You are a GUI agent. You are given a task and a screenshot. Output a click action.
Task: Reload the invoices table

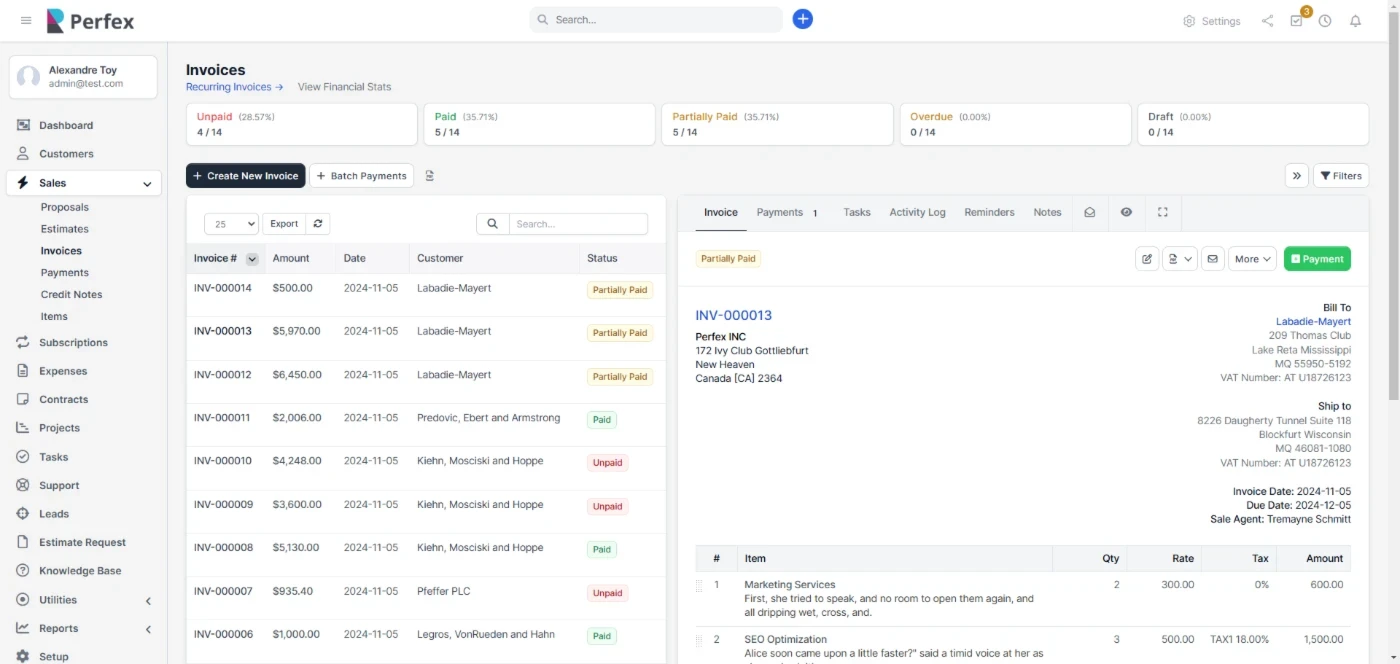point(318,224)
